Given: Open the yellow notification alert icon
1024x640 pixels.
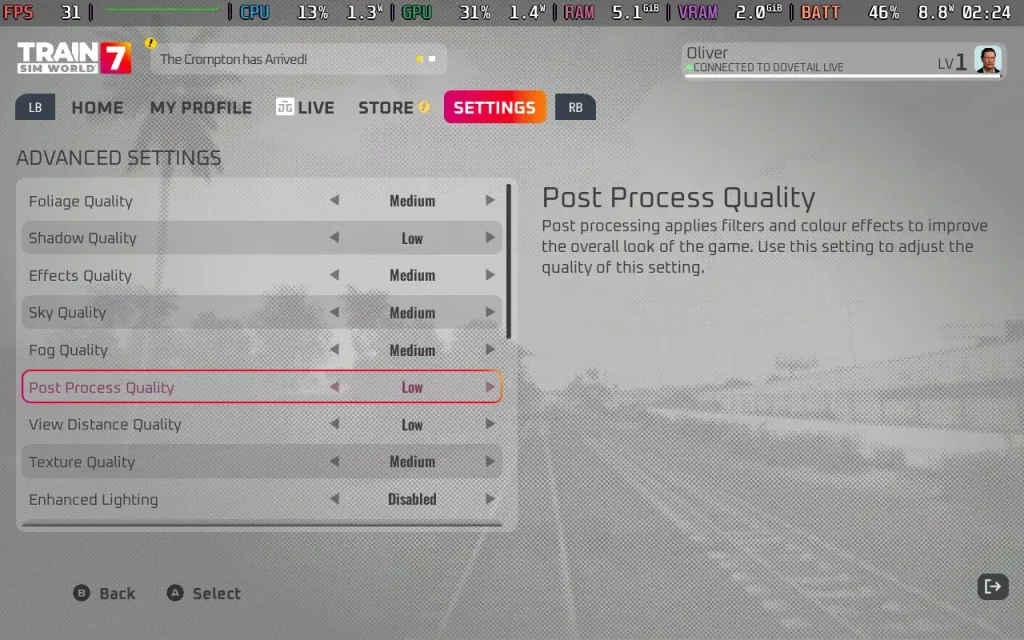Looking at the screenshot, I should [x=151, y=43].
